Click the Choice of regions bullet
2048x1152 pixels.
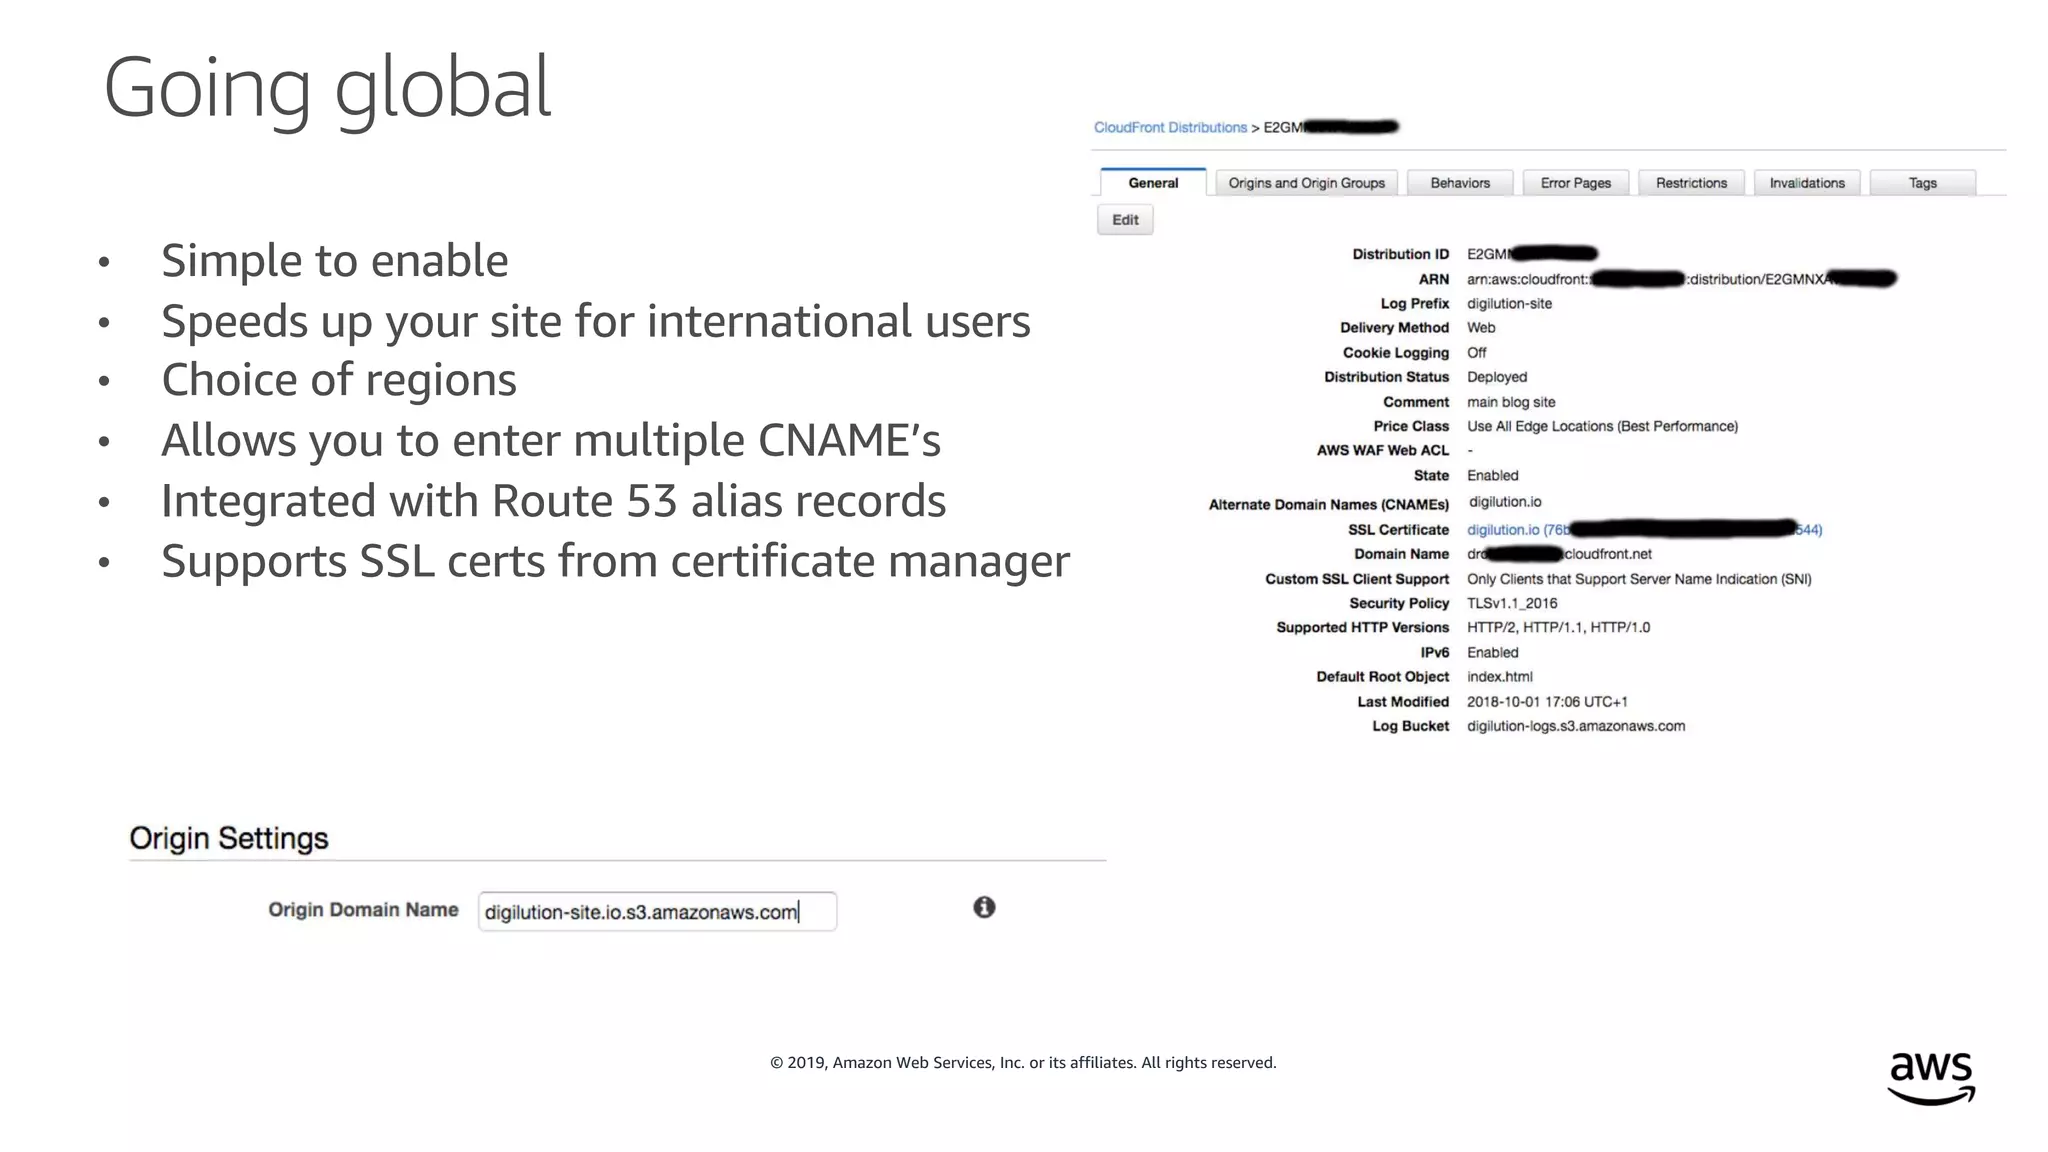tap(338, 380)
